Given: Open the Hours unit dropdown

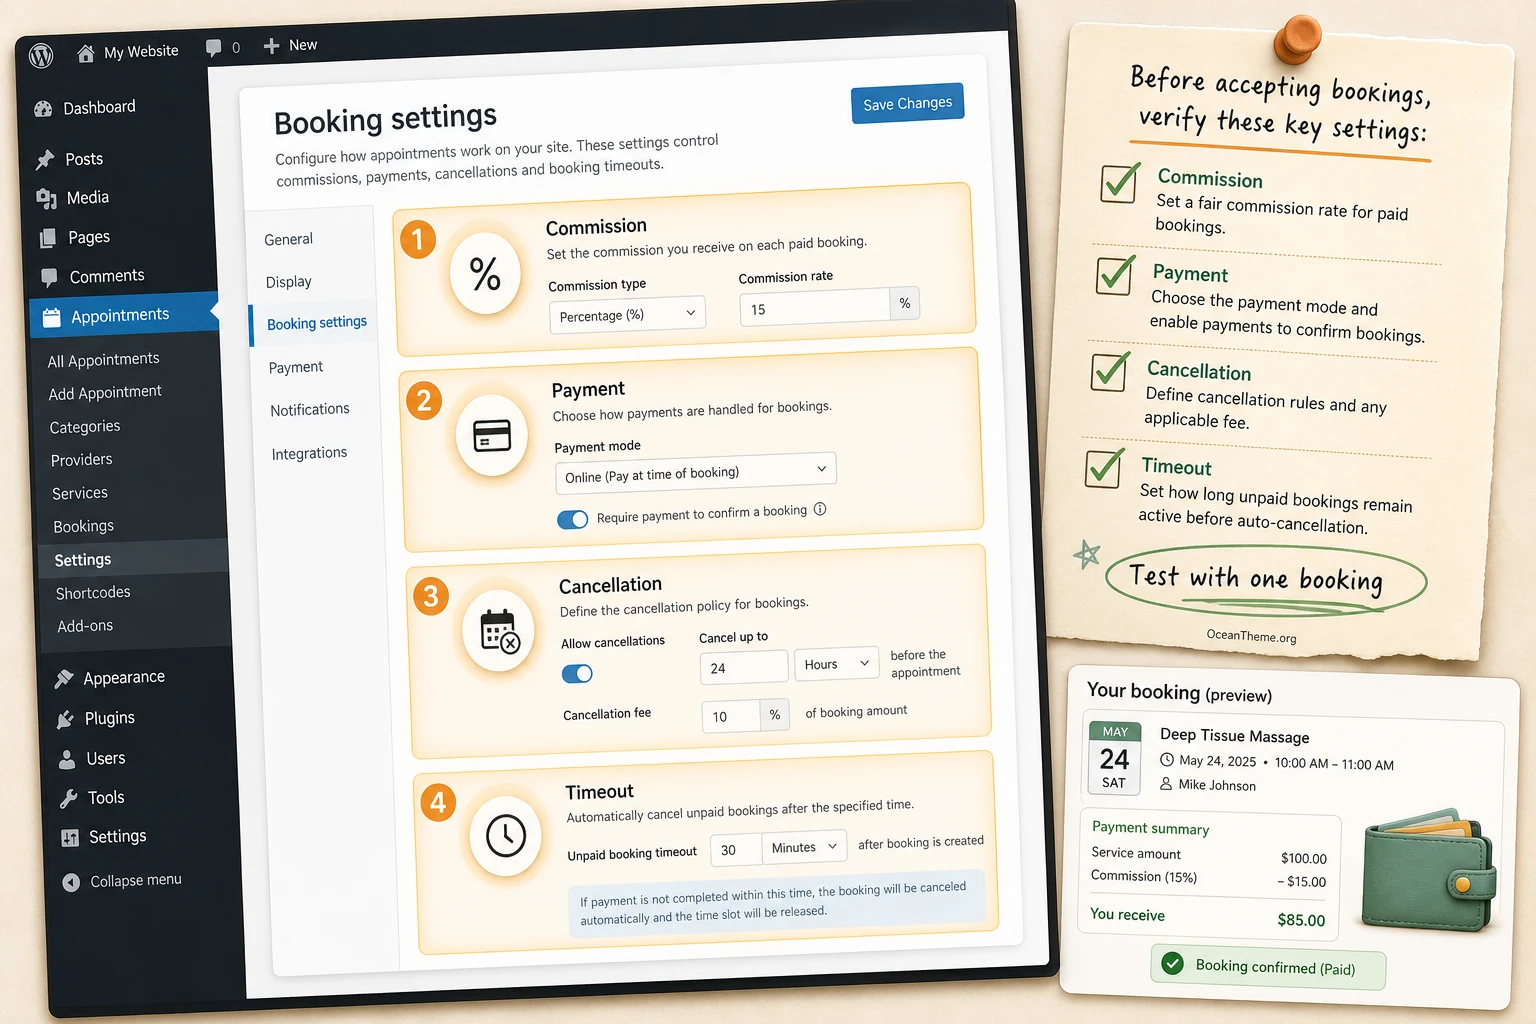Looking at the screenshot, I should point(838,664).
